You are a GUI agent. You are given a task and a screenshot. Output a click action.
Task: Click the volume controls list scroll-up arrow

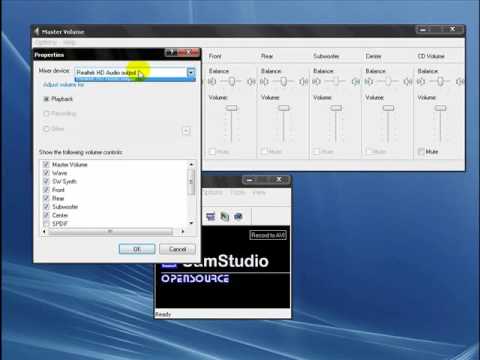tap(191, 164)
